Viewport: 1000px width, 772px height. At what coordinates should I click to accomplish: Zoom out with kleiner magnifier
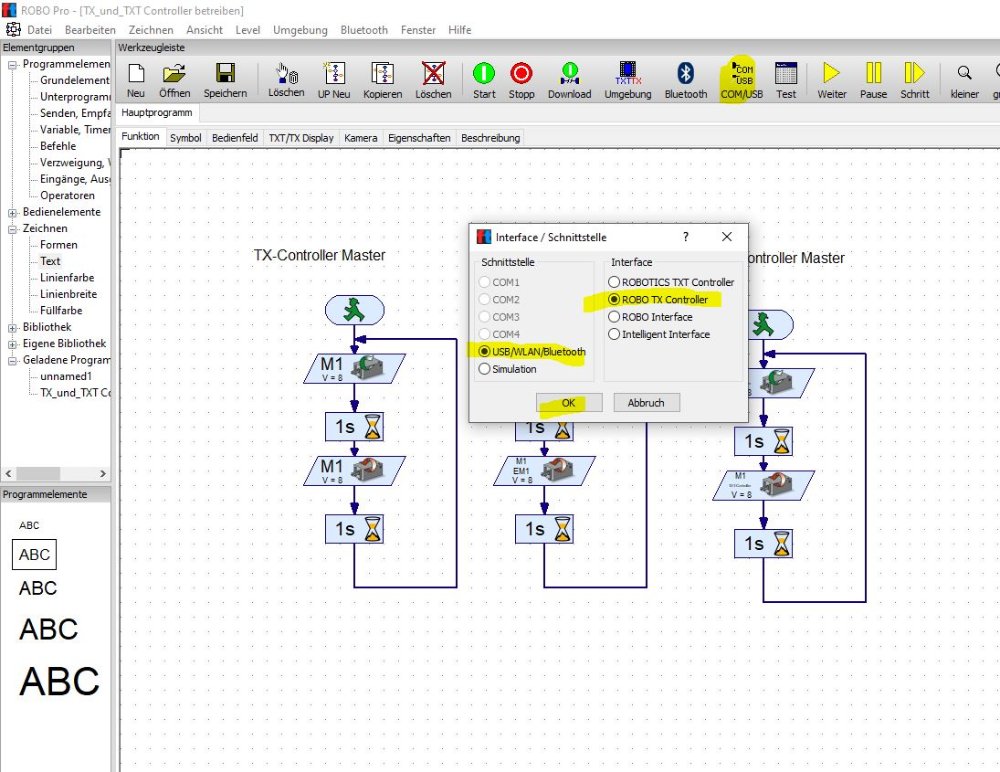click(964, 80)
